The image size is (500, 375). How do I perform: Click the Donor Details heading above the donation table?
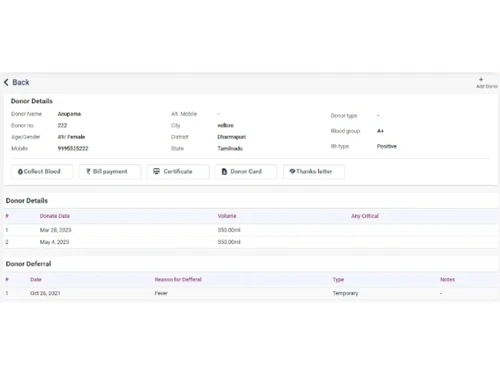27,201
